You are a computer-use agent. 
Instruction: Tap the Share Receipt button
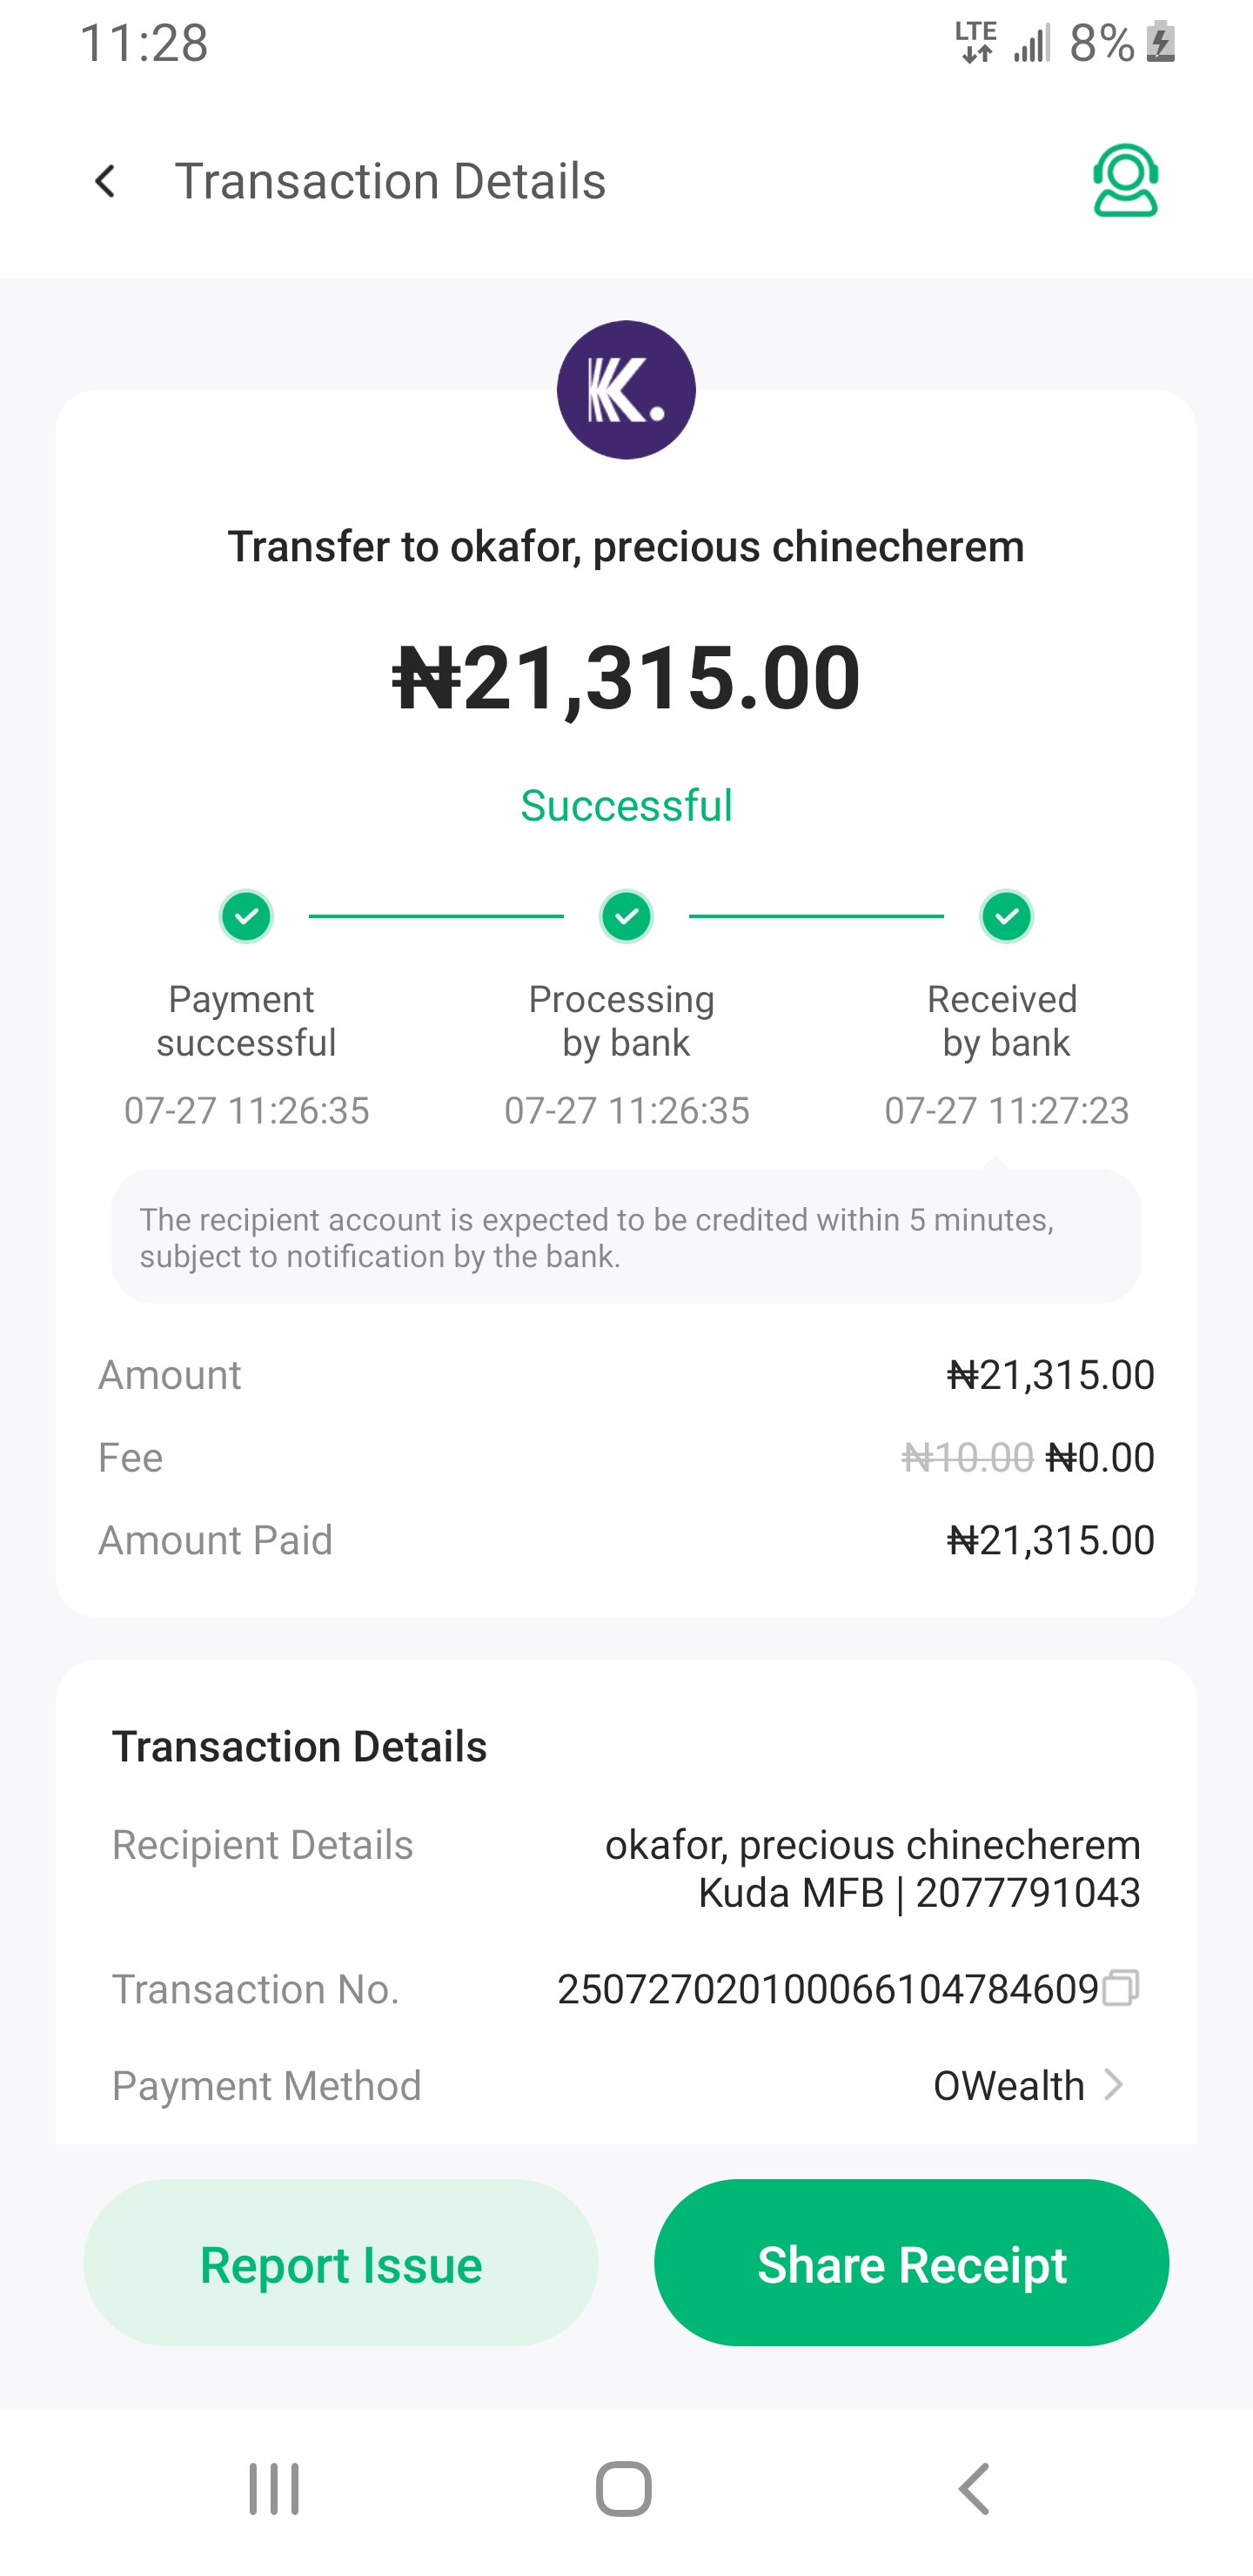[x=911, y=2263]
